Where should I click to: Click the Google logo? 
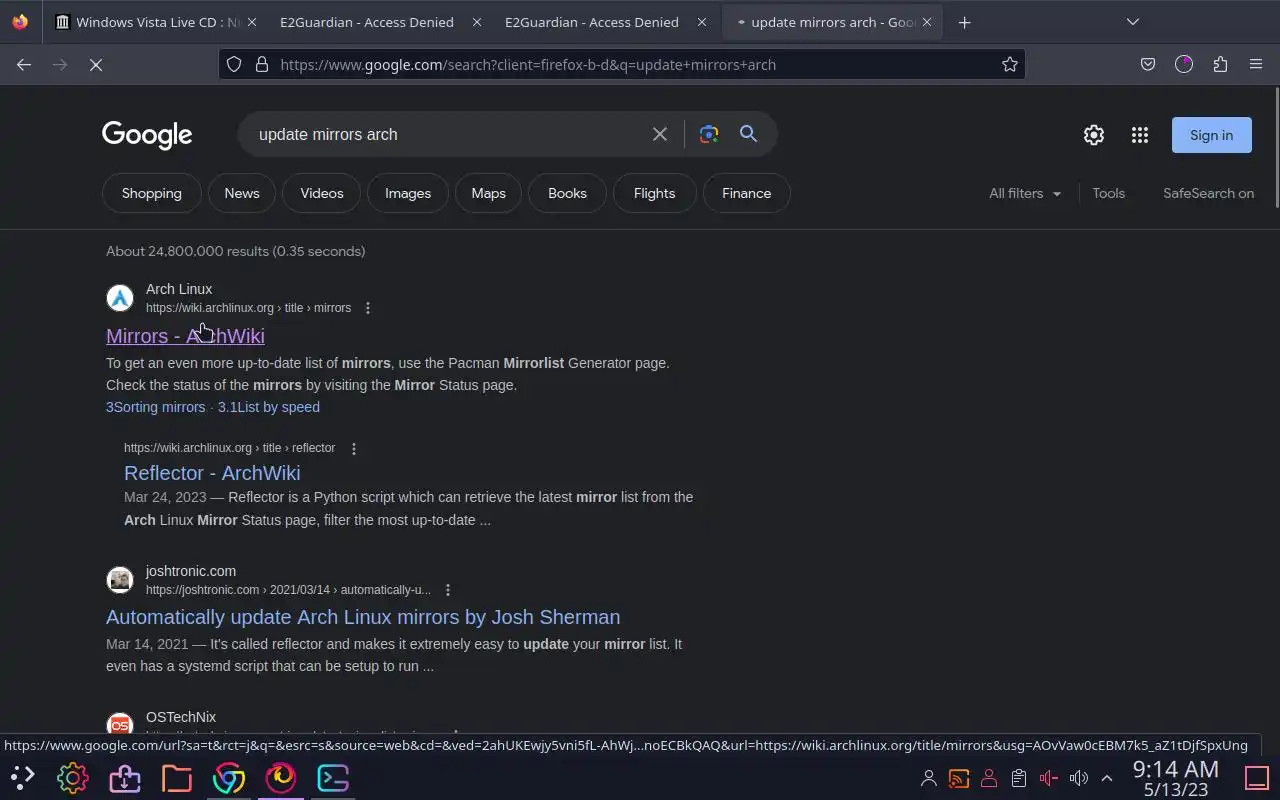click(x=147, y=135)
